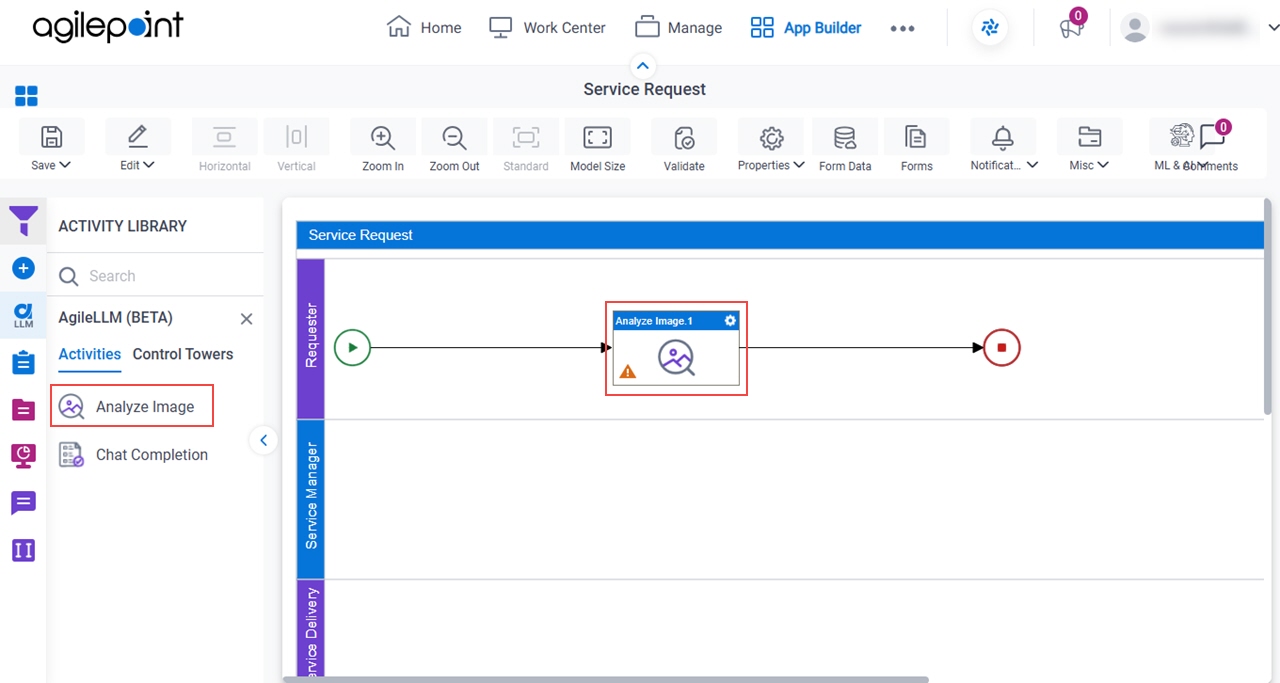Open Form Data database icon
This screenshot has width=1280, height=683.
click(x=845, y=138)
